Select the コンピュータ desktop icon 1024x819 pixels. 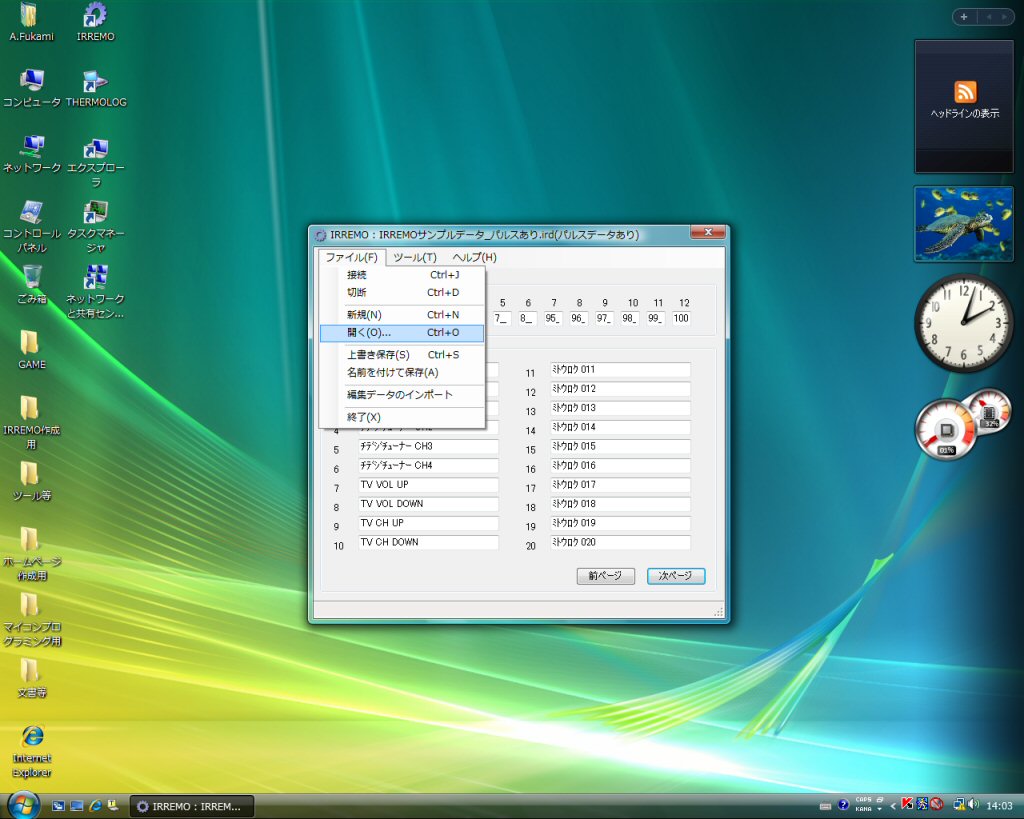31,88
